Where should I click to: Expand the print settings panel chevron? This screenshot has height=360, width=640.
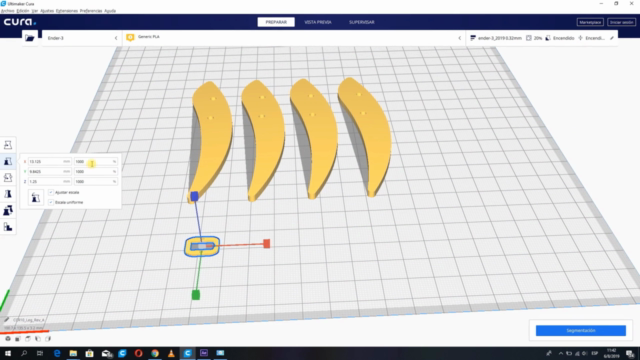[460, 38]
